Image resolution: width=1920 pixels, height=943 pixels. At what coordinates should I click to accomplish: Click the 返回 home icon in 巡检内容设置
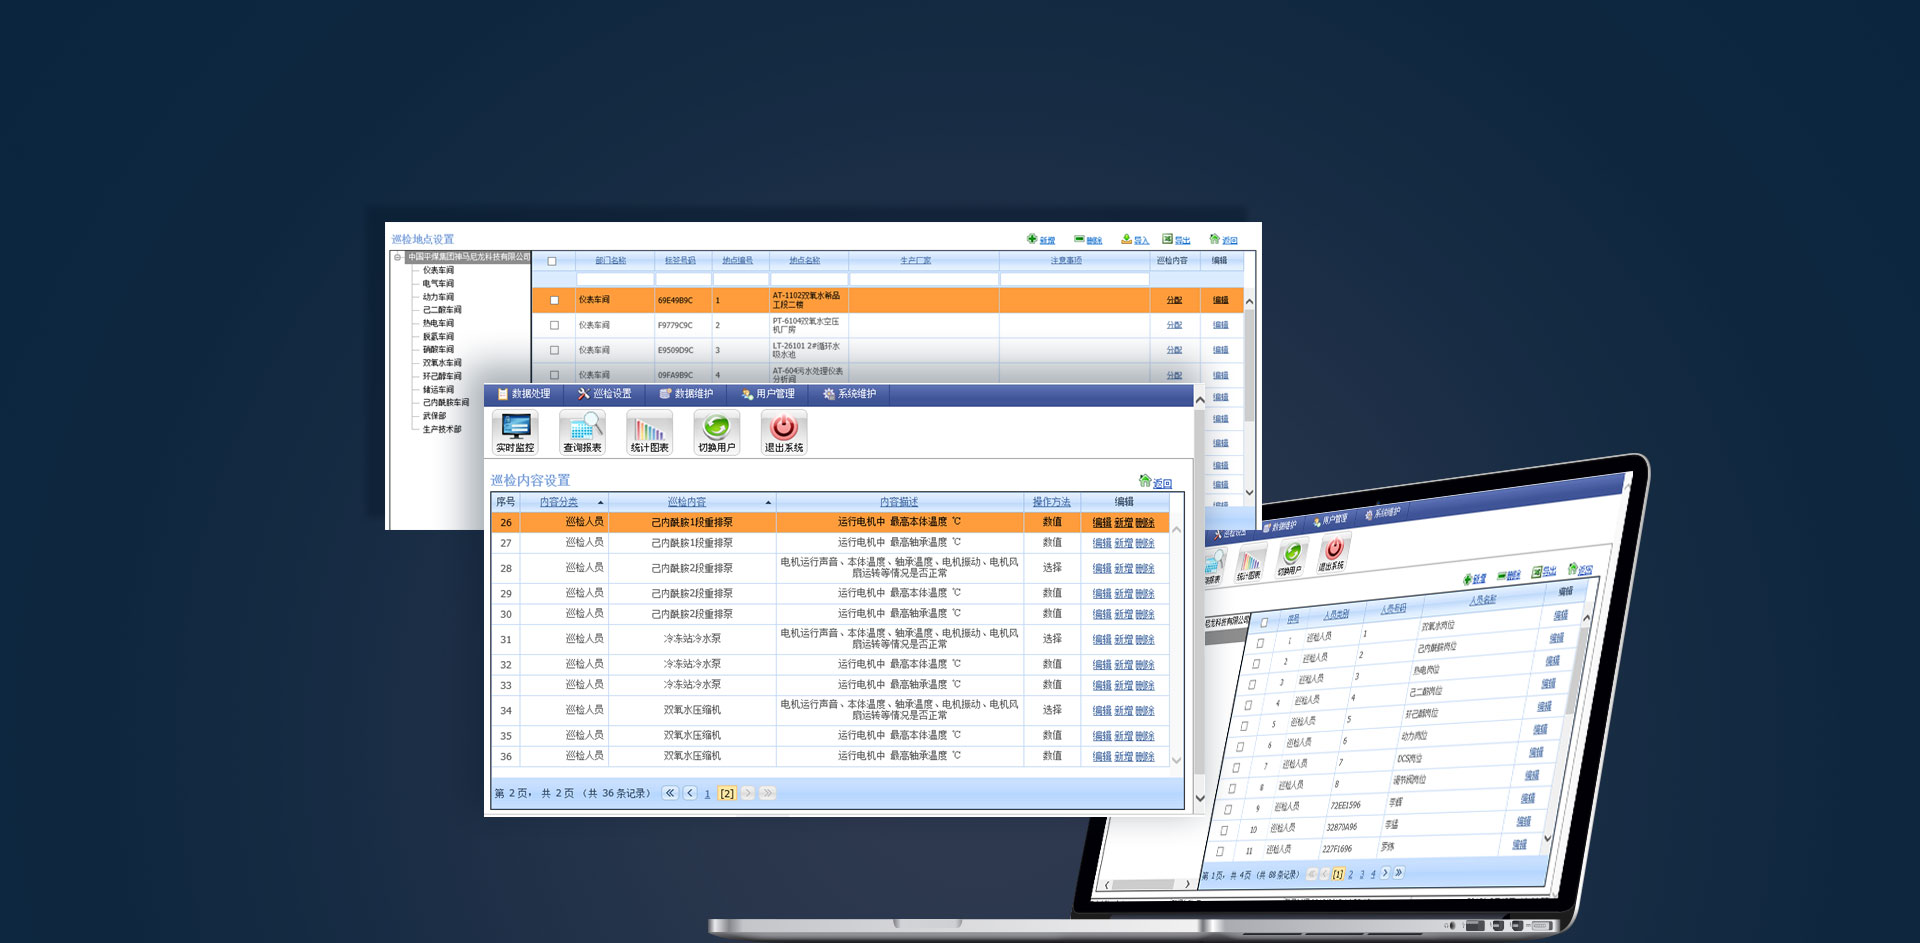point(1145,481)
